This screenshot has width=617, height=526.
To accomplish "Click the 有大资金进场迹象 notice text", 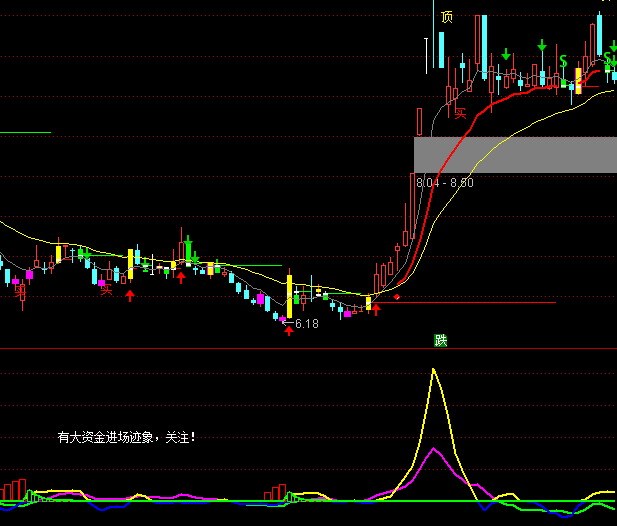I will click(126, 437).
